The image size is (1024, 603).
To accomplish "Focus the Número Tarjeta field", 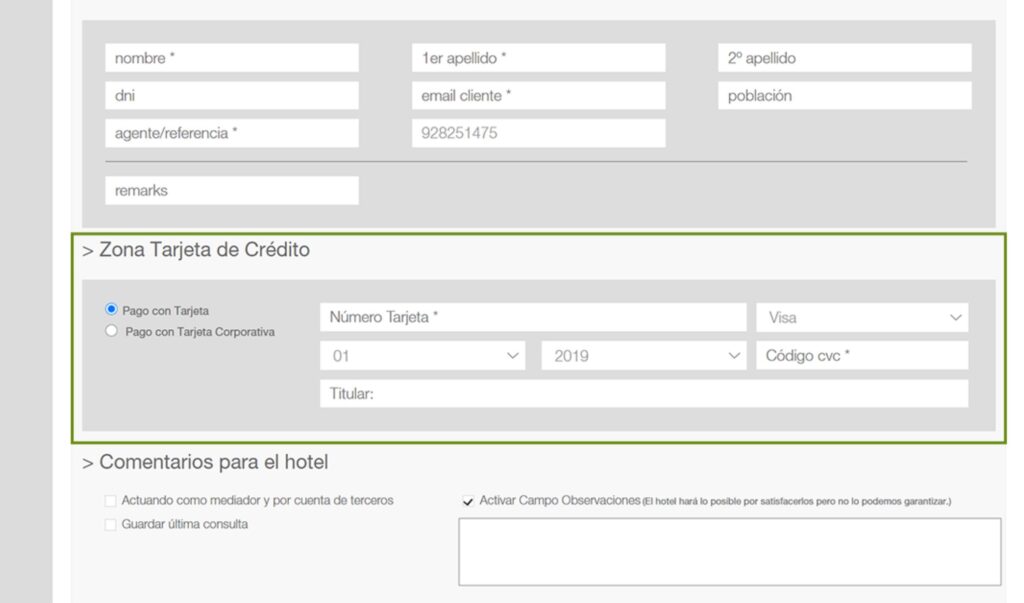I will 532,317.
